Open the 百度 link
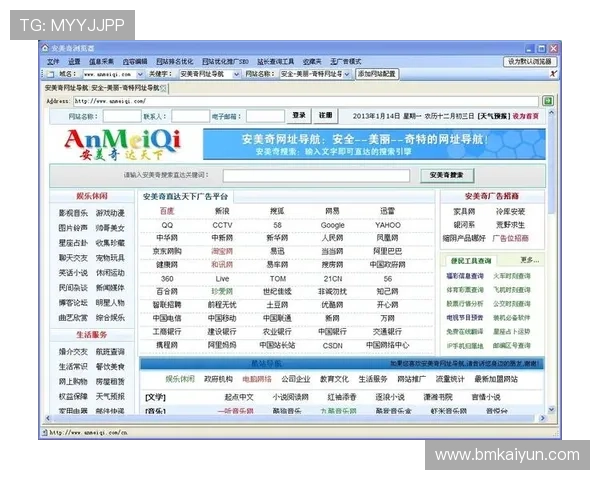 (167, 211)
